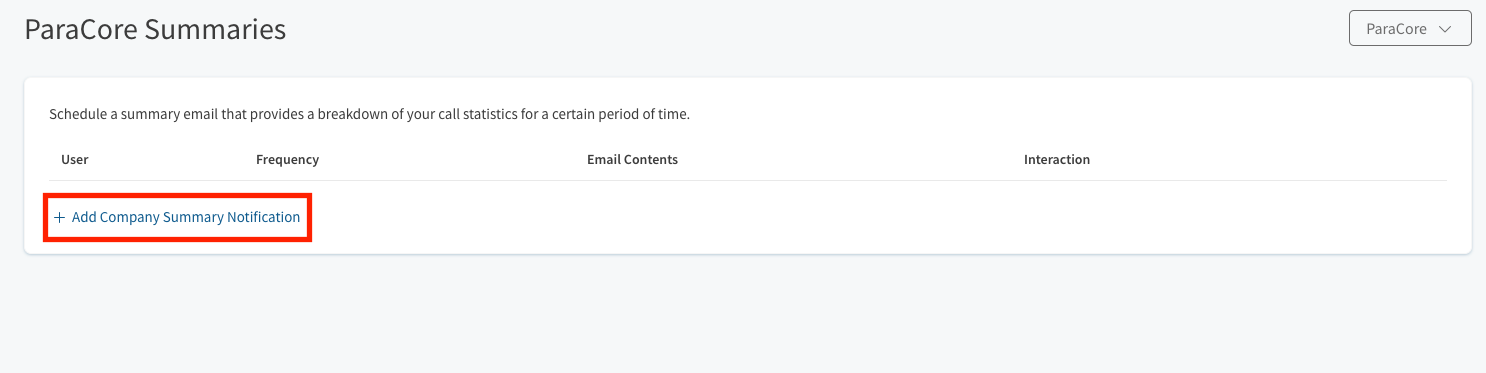The image size is (1486, 373).
Task: Expand the ParaCore selector at top right
Action: [1410, 29]
